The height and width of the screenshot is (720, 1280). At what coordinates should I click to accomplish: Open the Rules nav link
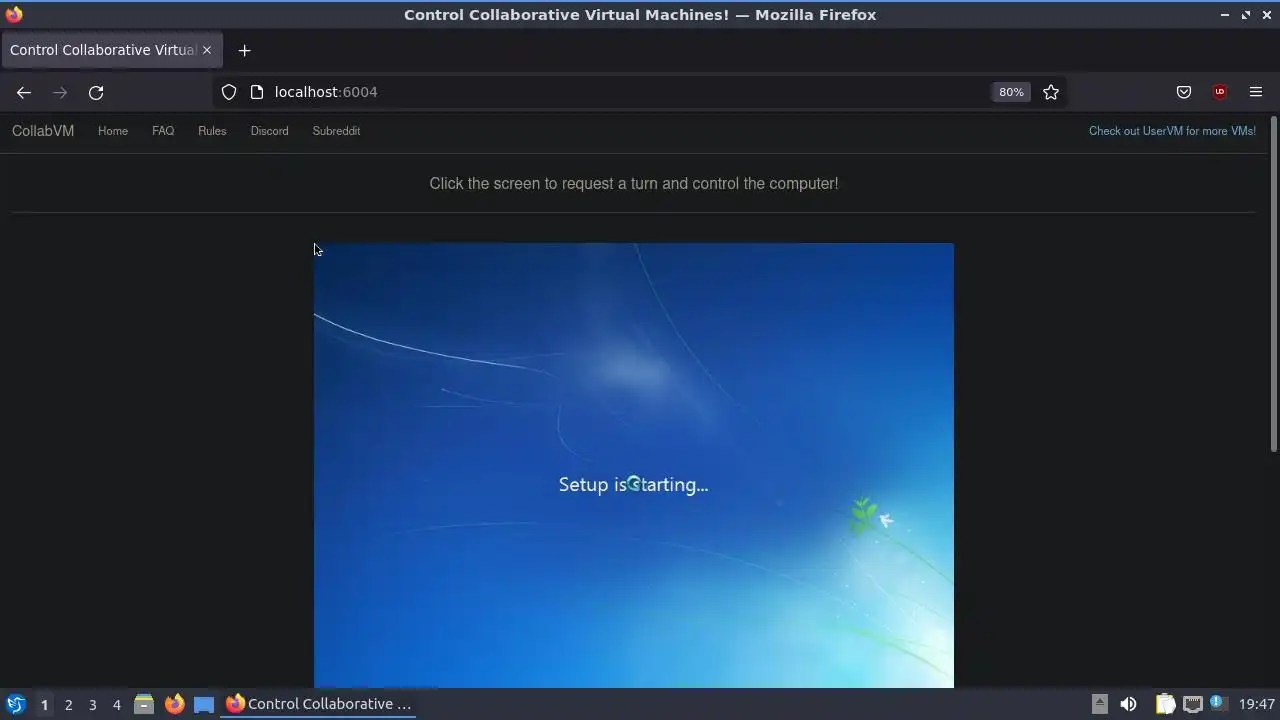point(212,131)
